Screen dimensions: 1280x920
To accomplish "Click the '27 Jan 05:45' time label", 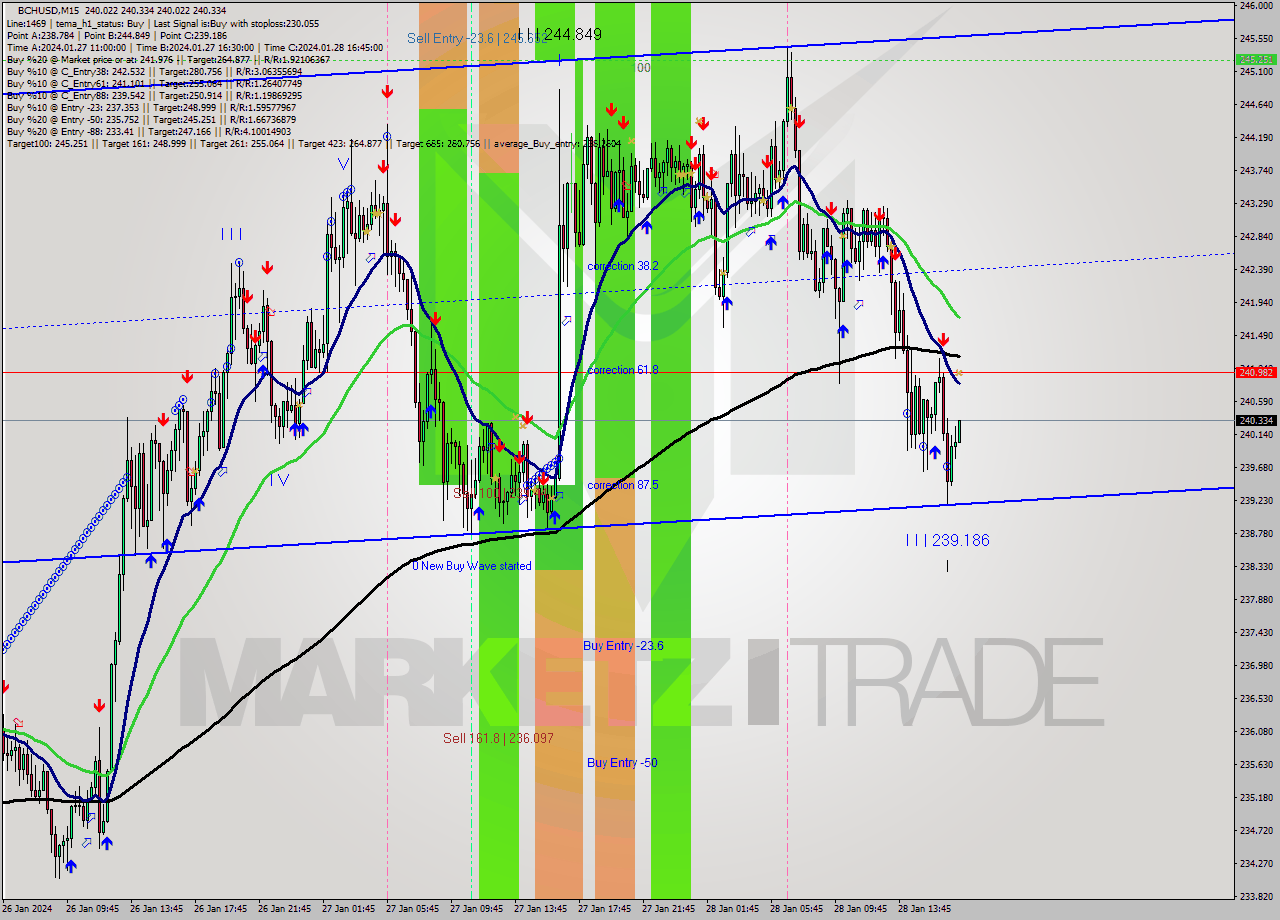I will pos(413,909).
